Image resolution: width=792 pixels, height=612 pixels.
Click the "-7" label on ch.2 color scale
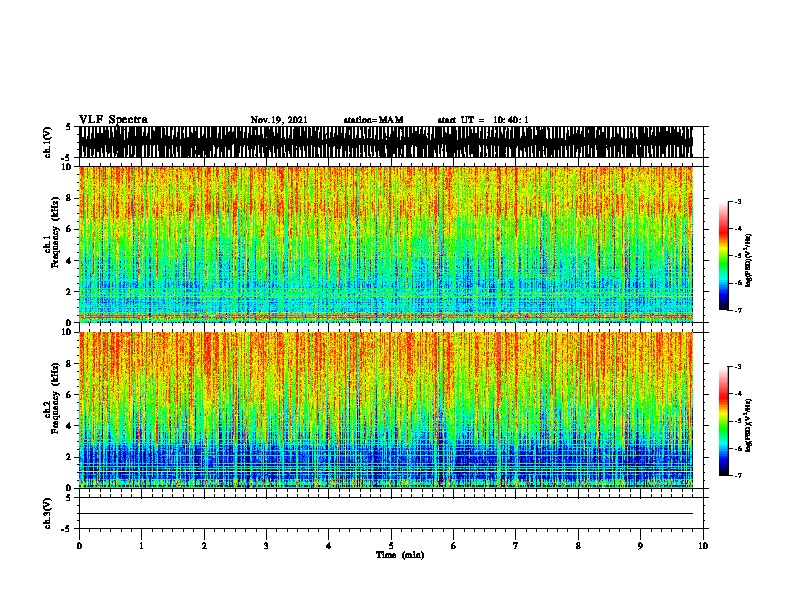click(x=737, y=475)
